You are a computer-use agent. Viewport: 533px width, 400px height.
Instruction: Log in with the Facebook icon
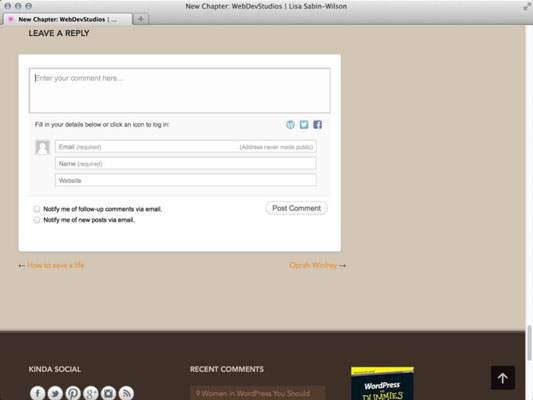[x=317, y=125]
